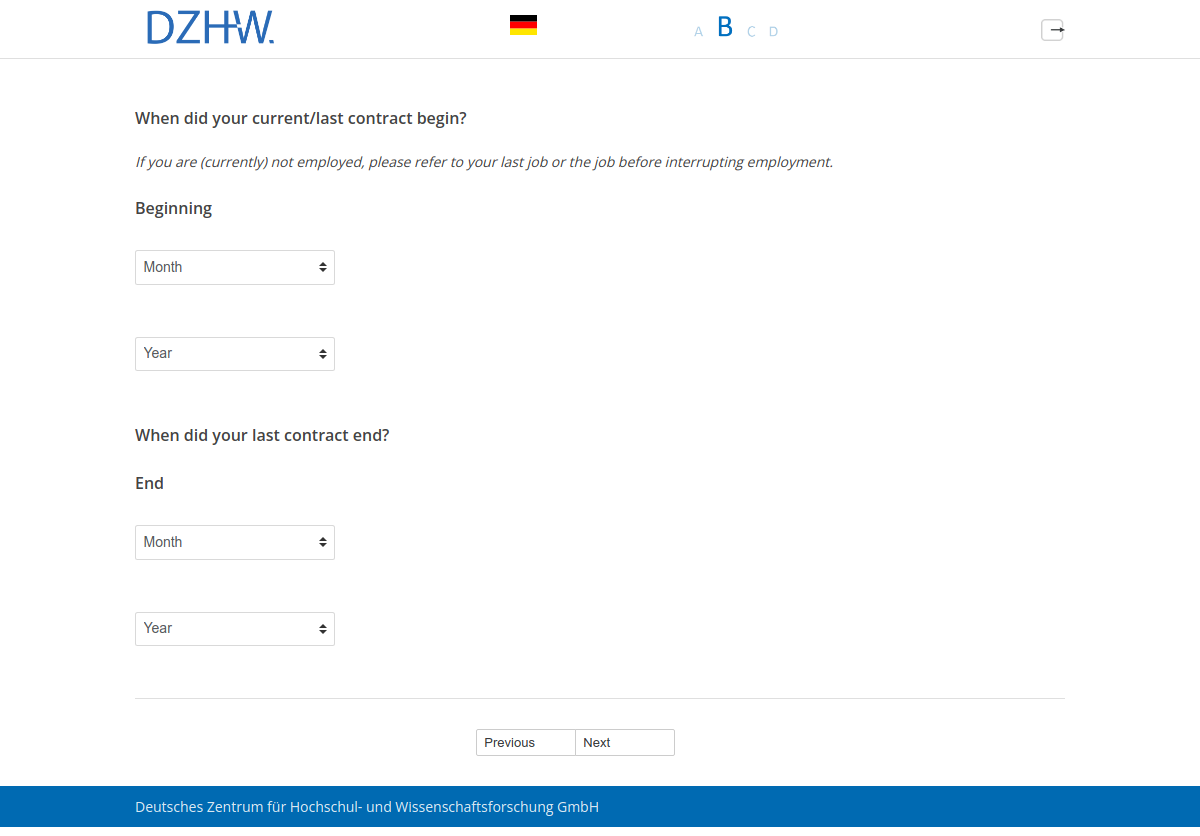Choose font size C
Image resolution: width=1200 pixels, height=836 pixels.
pos(751,32)
